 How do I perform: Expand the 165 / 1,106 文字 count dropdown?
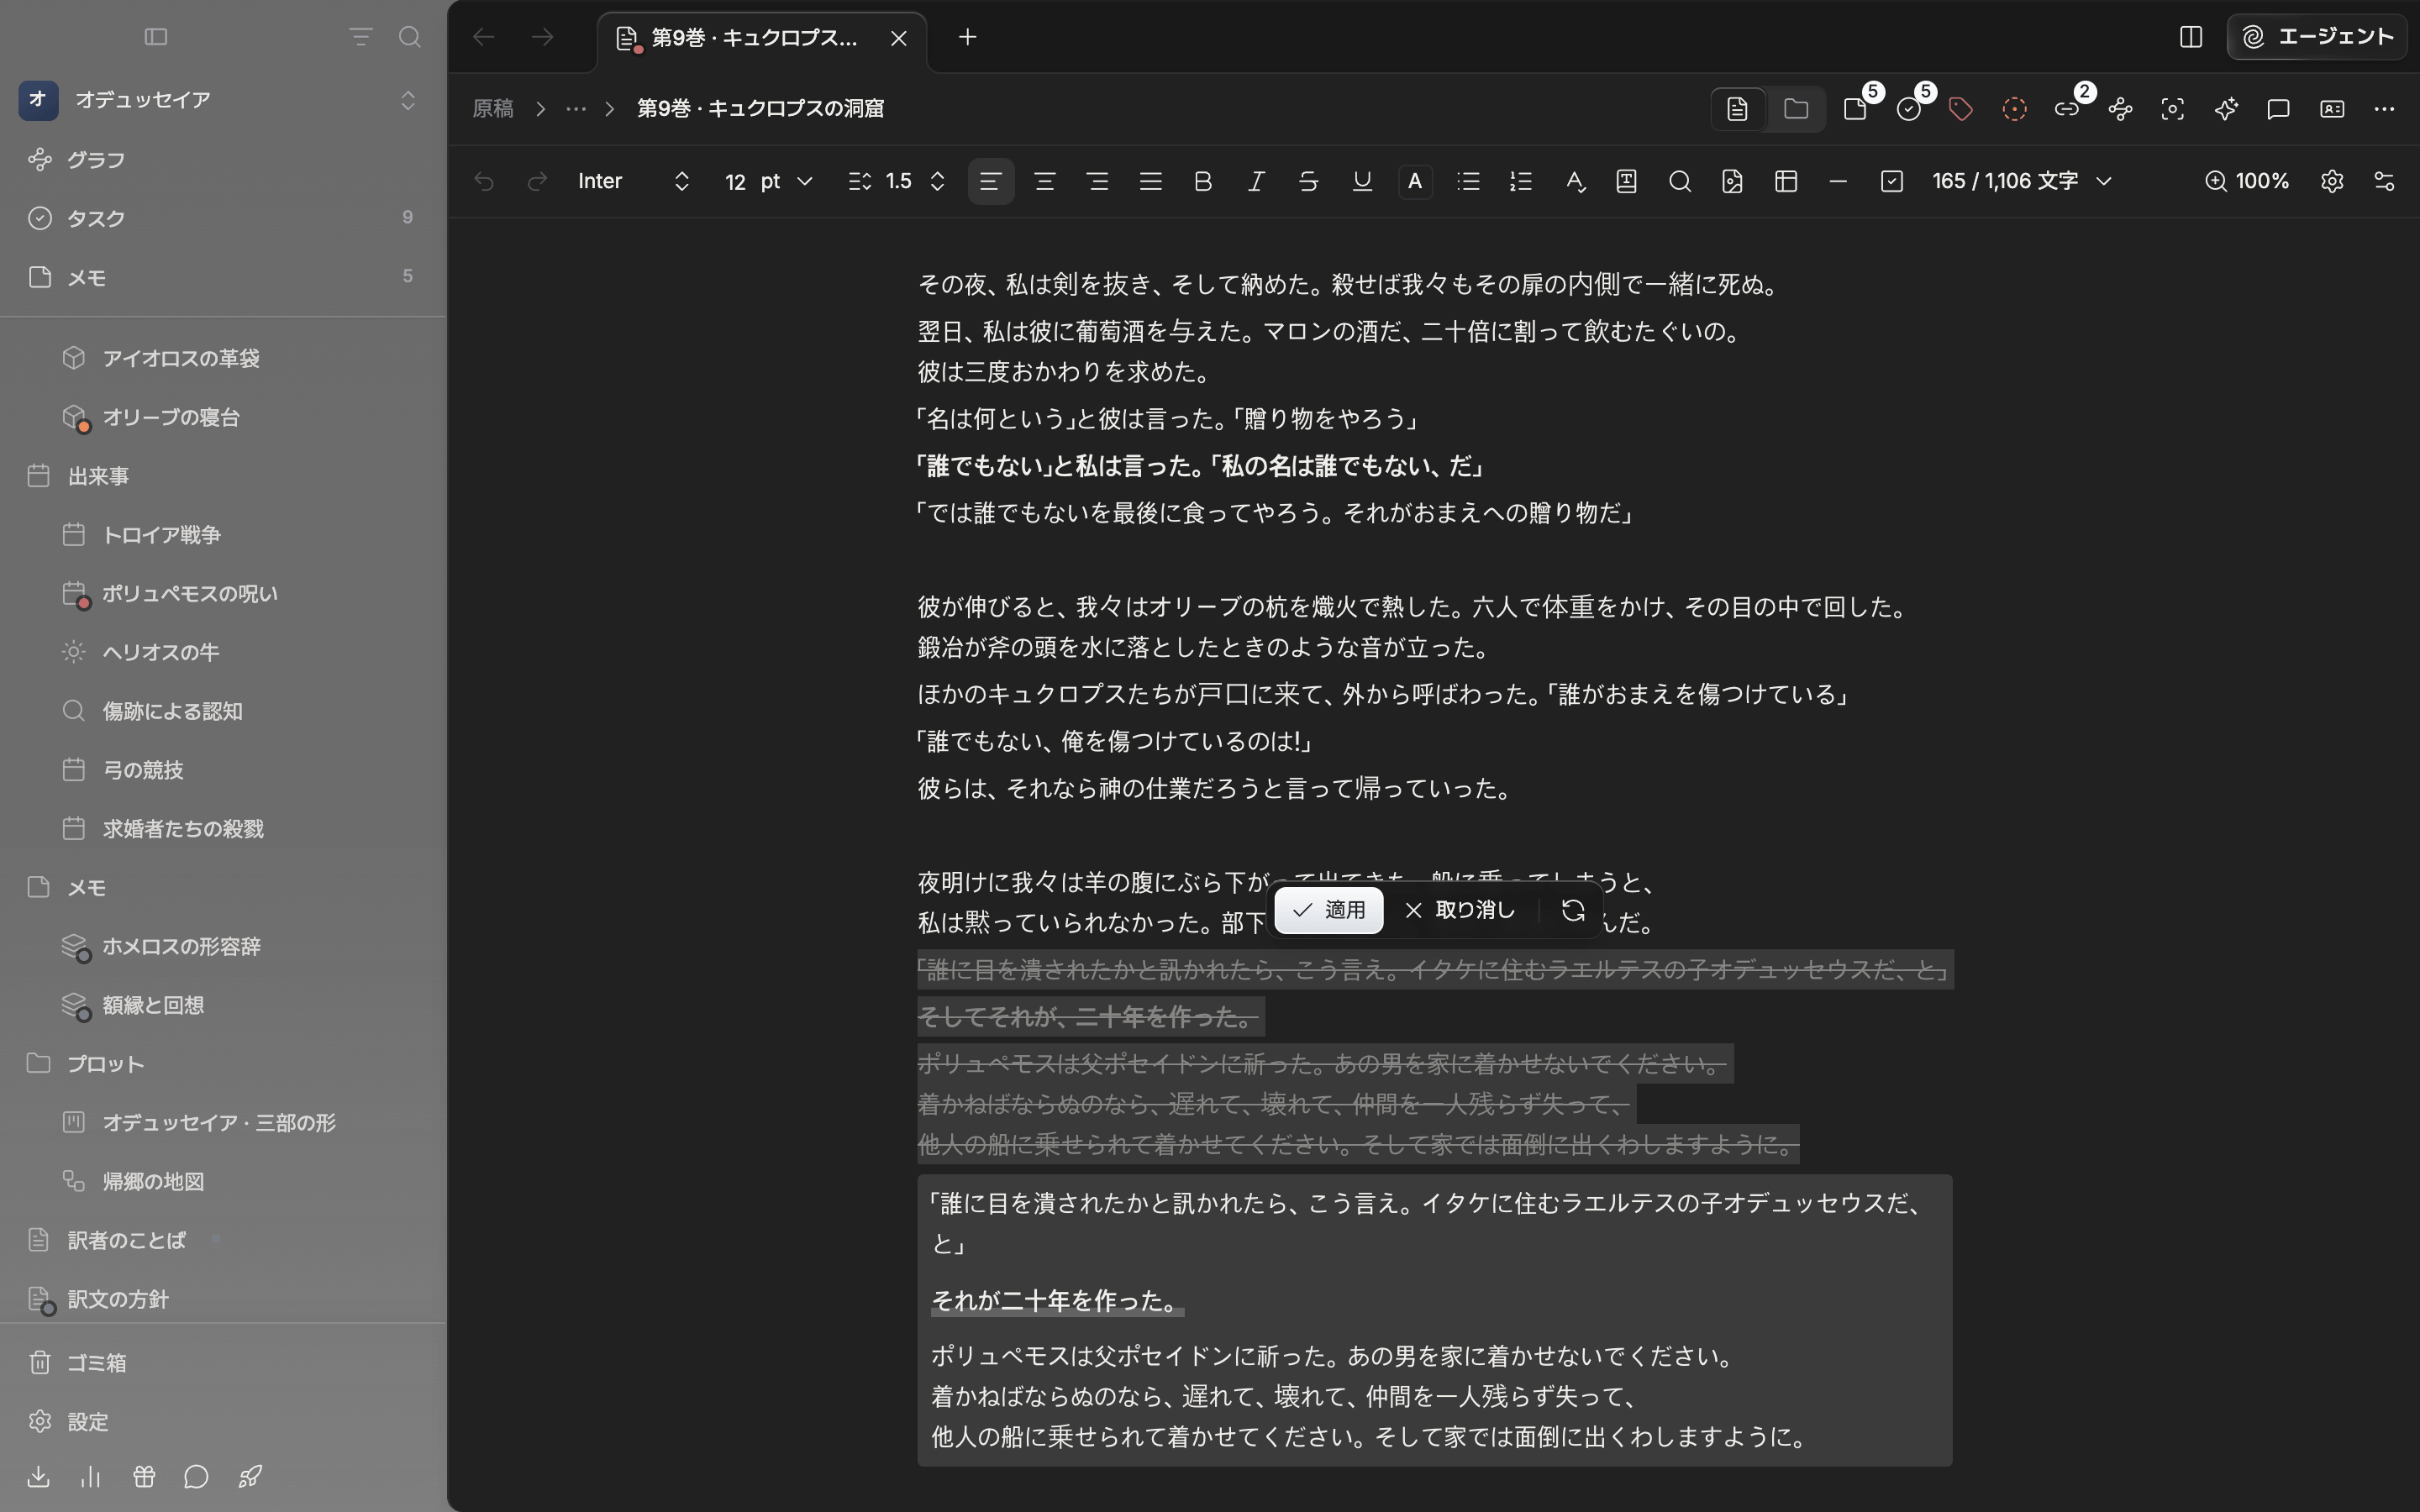(x=2021, y=181)
